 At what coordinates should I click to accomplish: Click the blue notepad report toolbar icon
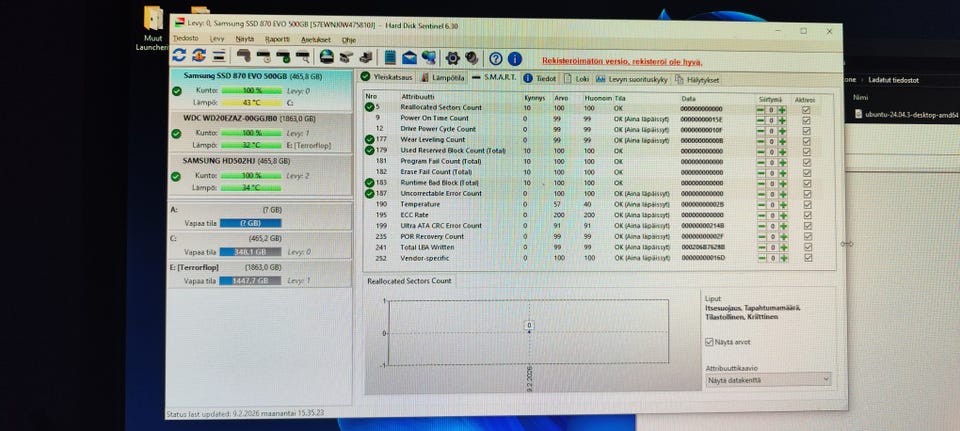(390, 58)
